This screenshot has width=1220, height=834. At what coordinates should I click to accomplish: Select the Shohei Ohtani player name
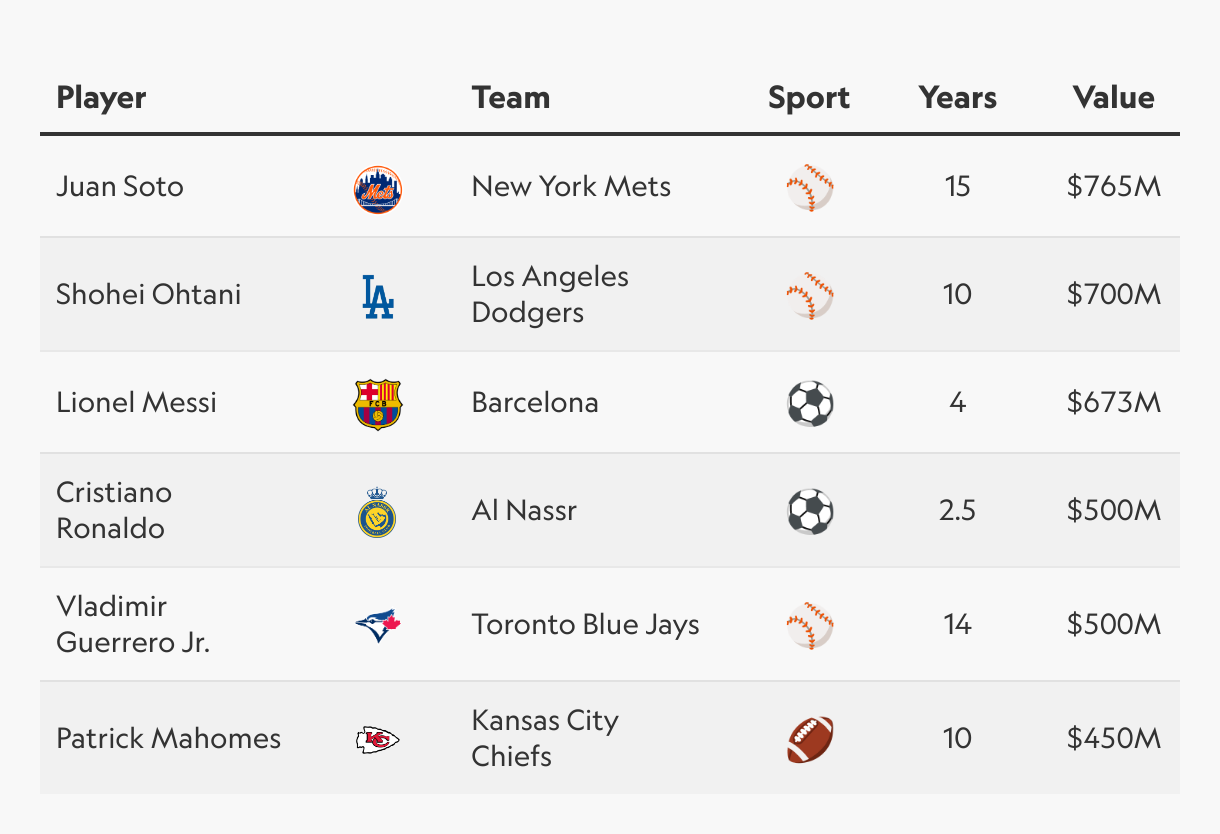[x=149, y=295]
